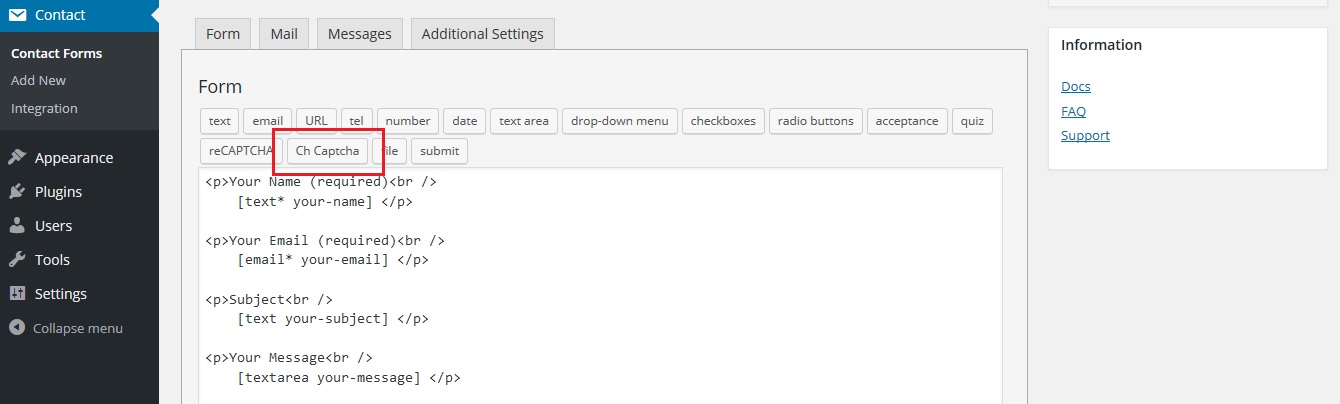Insert a drop-down menu tag
The width and height of the screenshot is (1340, 404).
point(620,121)
